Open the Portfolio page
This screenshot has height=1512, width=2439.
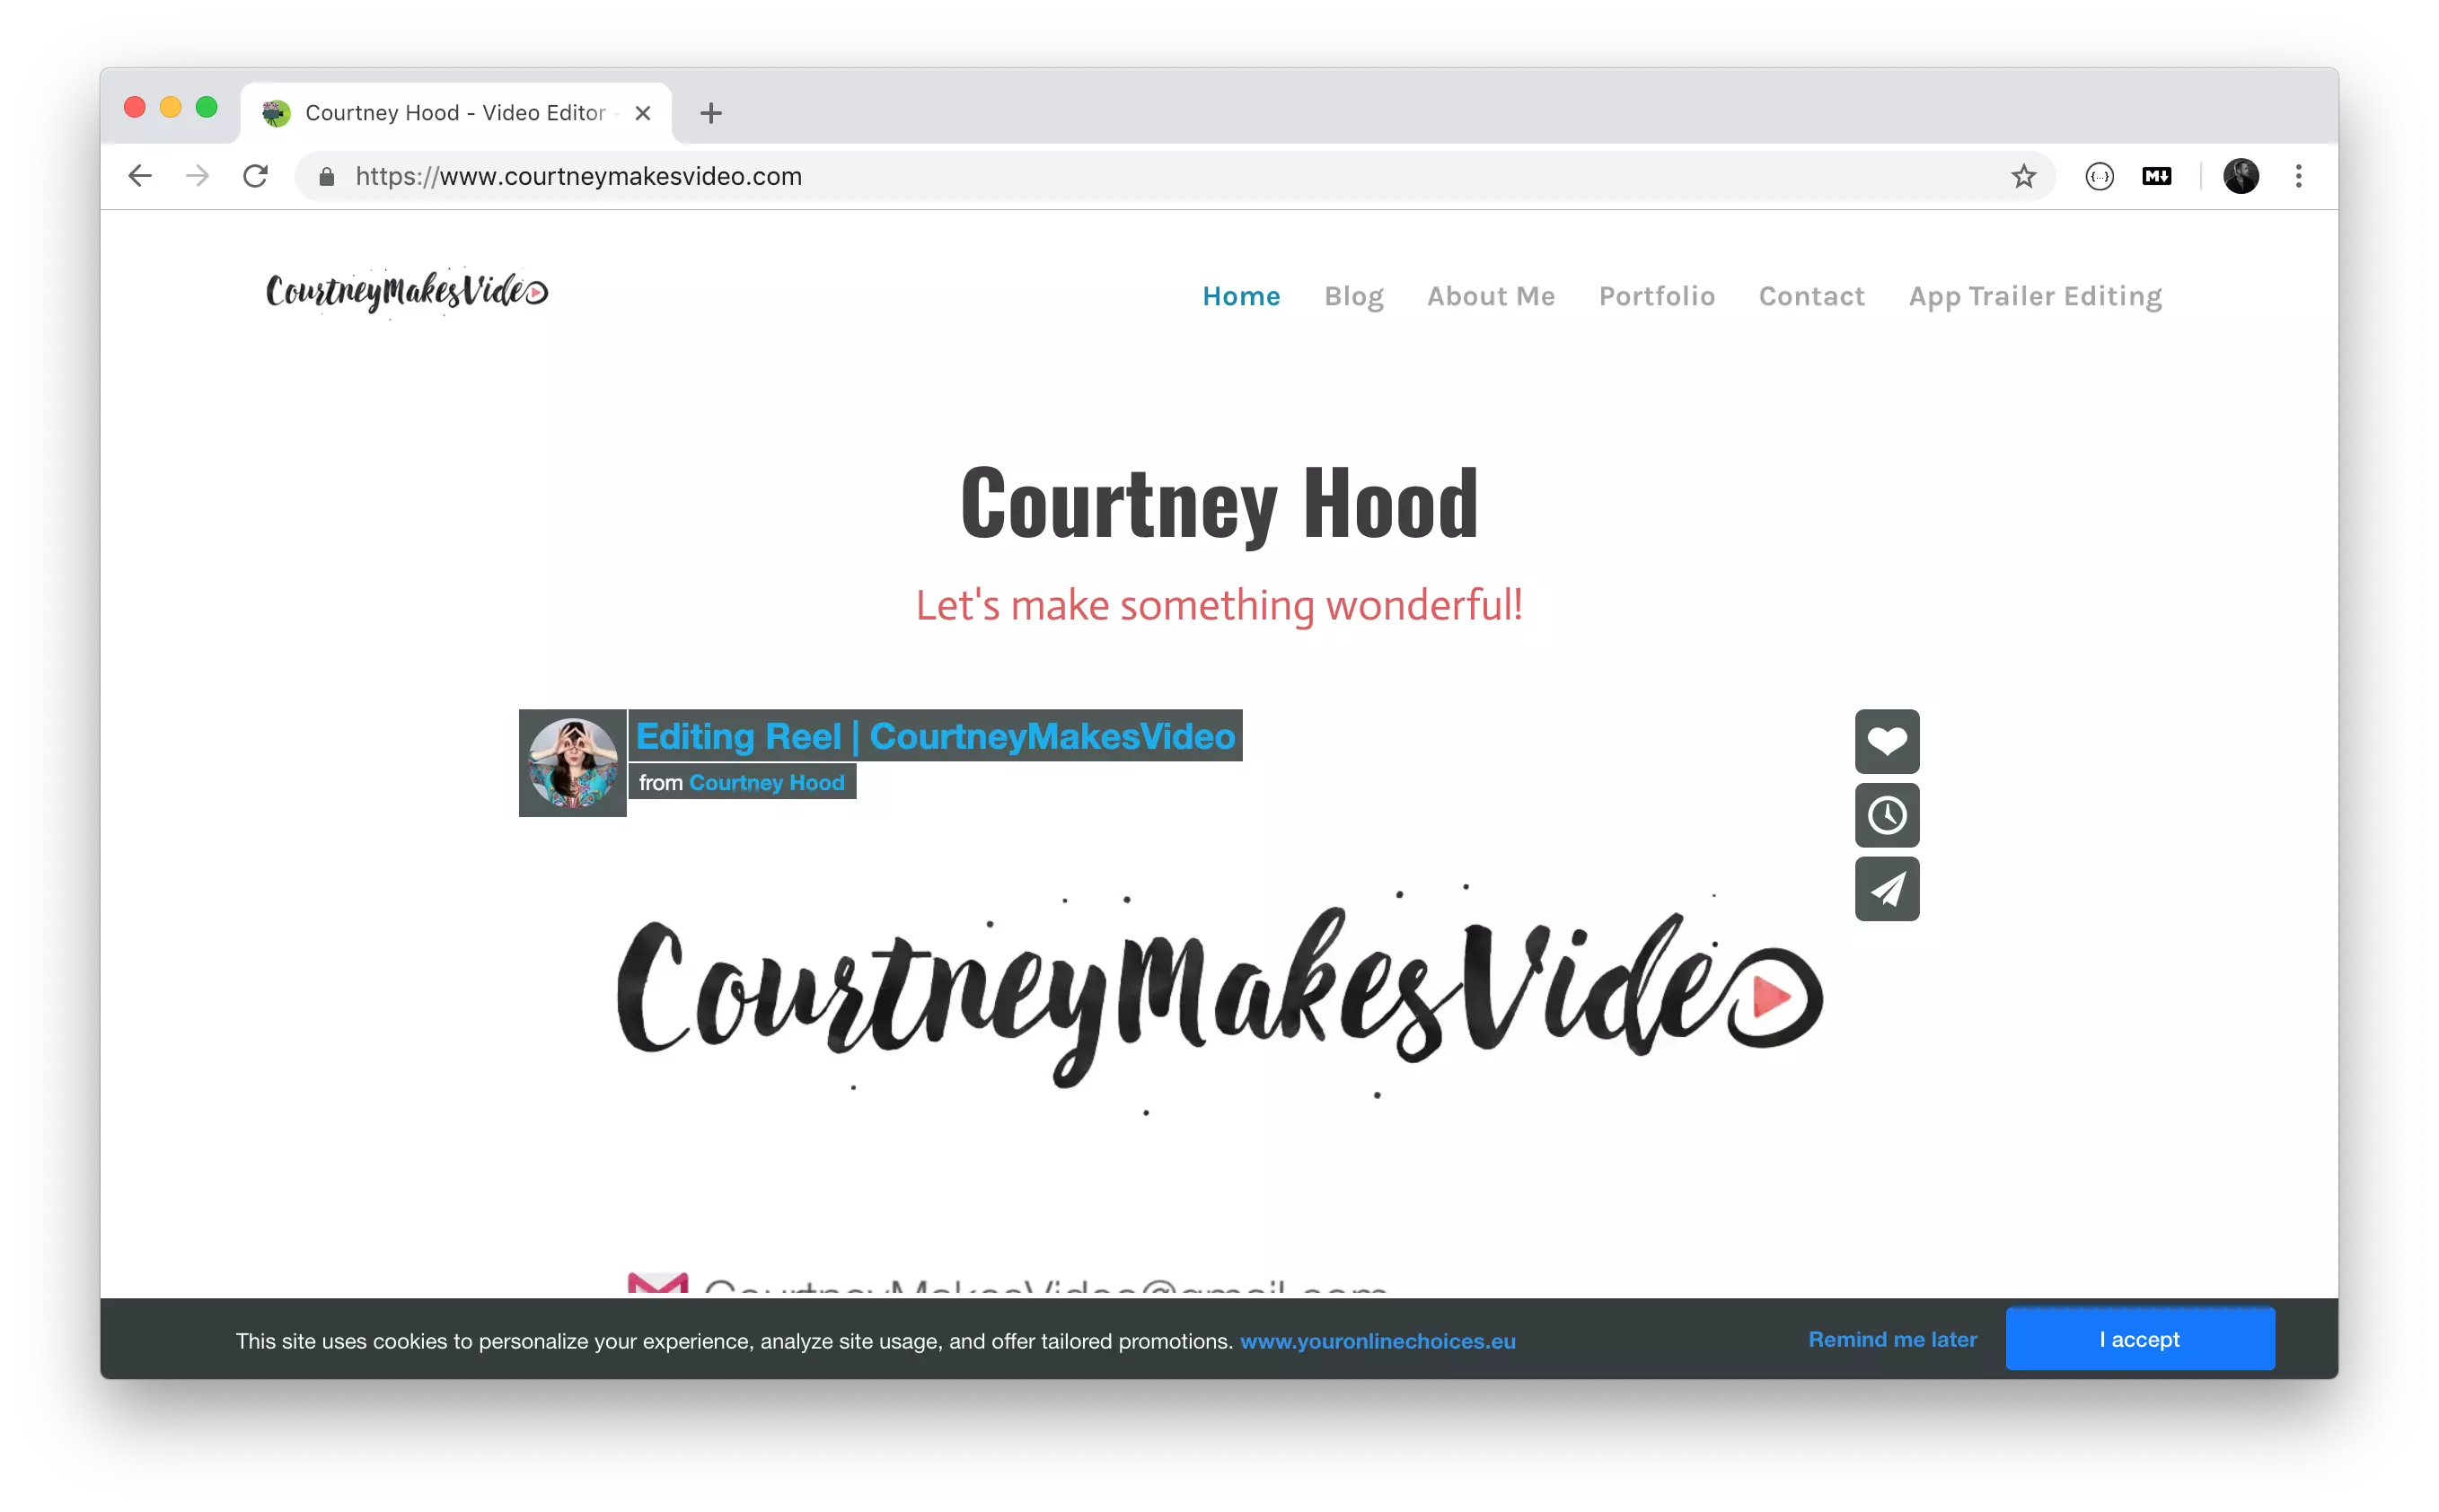pyautogui.click(x=1656, y=296)
